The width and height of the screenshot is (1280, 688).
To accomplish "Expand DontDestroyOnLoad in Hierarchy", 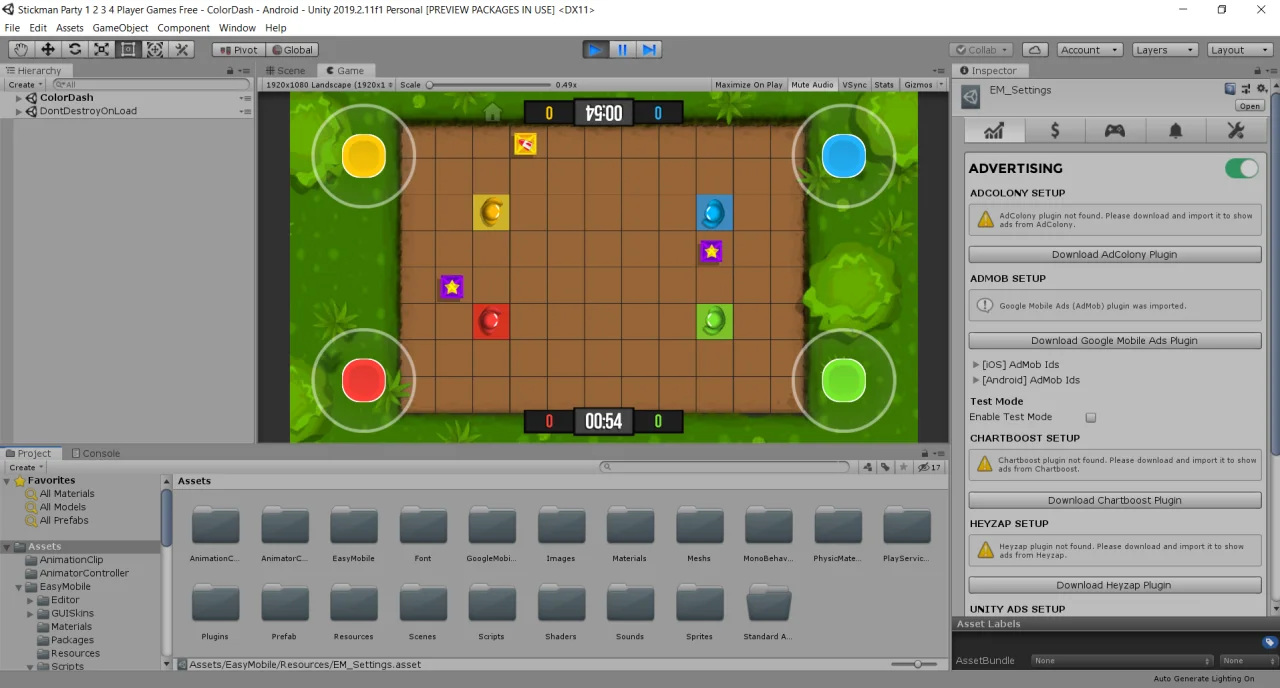I will click(19, 111).
